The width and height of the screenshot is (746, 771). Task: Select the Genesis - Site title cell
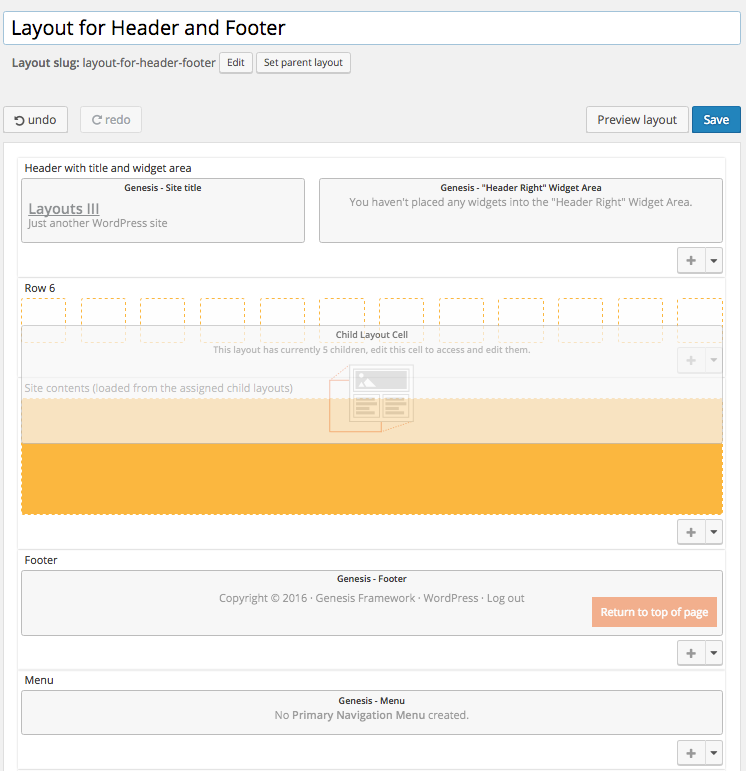click(x=163, y=210)
